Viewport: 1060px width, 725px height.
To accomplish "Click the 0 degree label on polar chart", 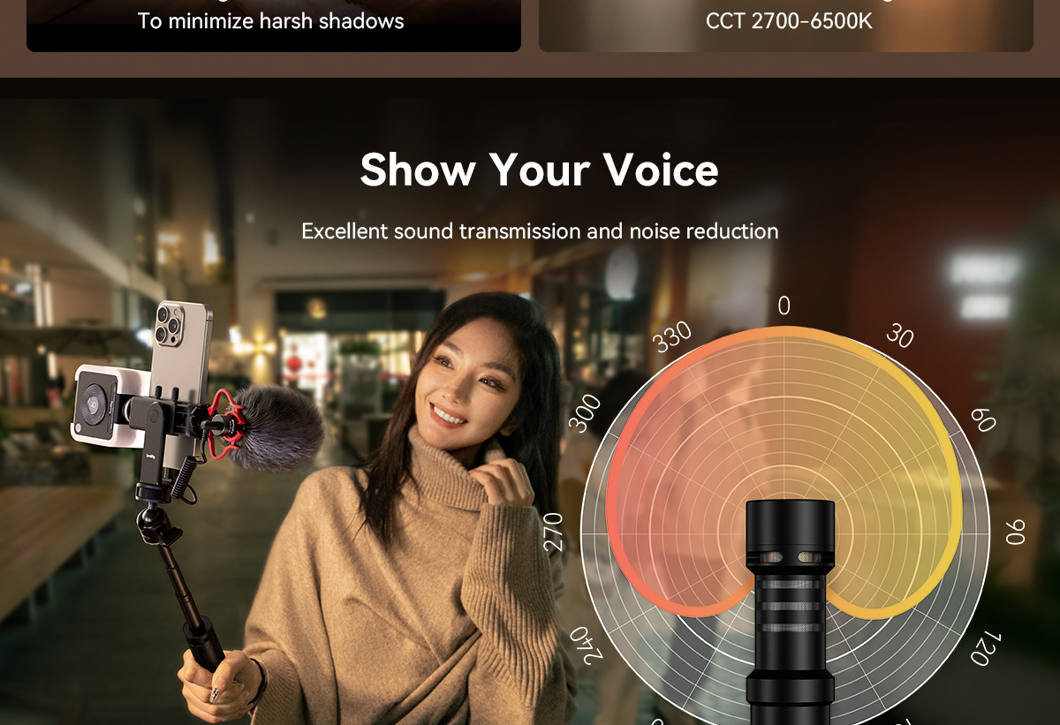I will (x=784, y=306).
